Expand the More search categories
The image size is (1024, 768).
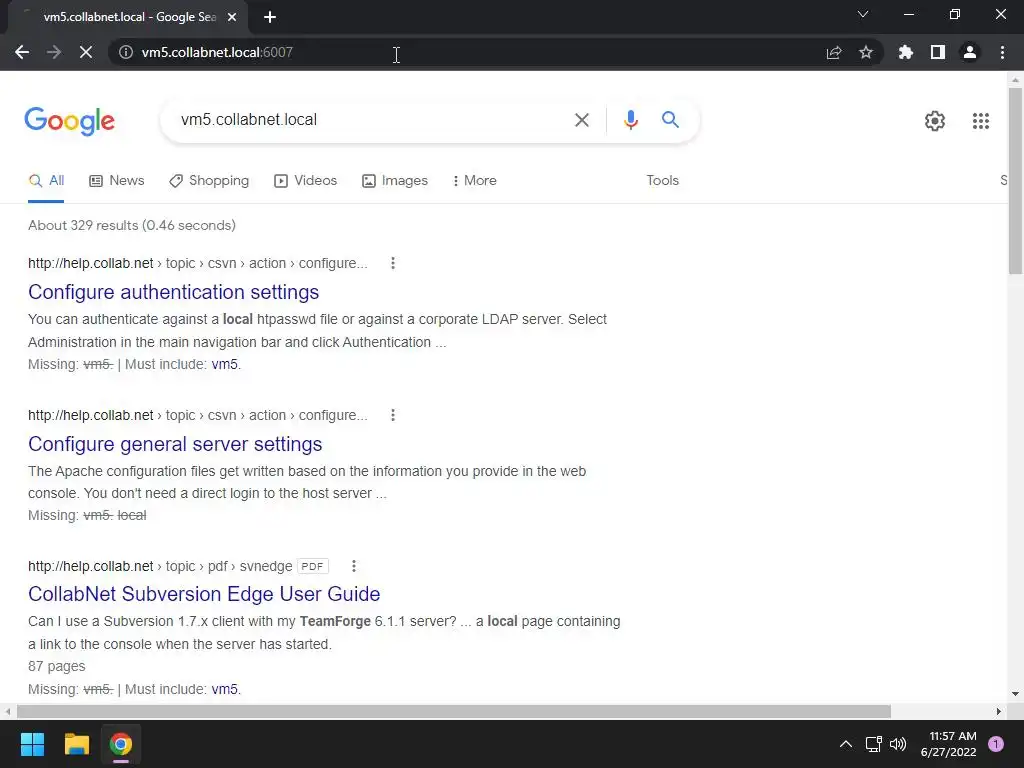474,180
